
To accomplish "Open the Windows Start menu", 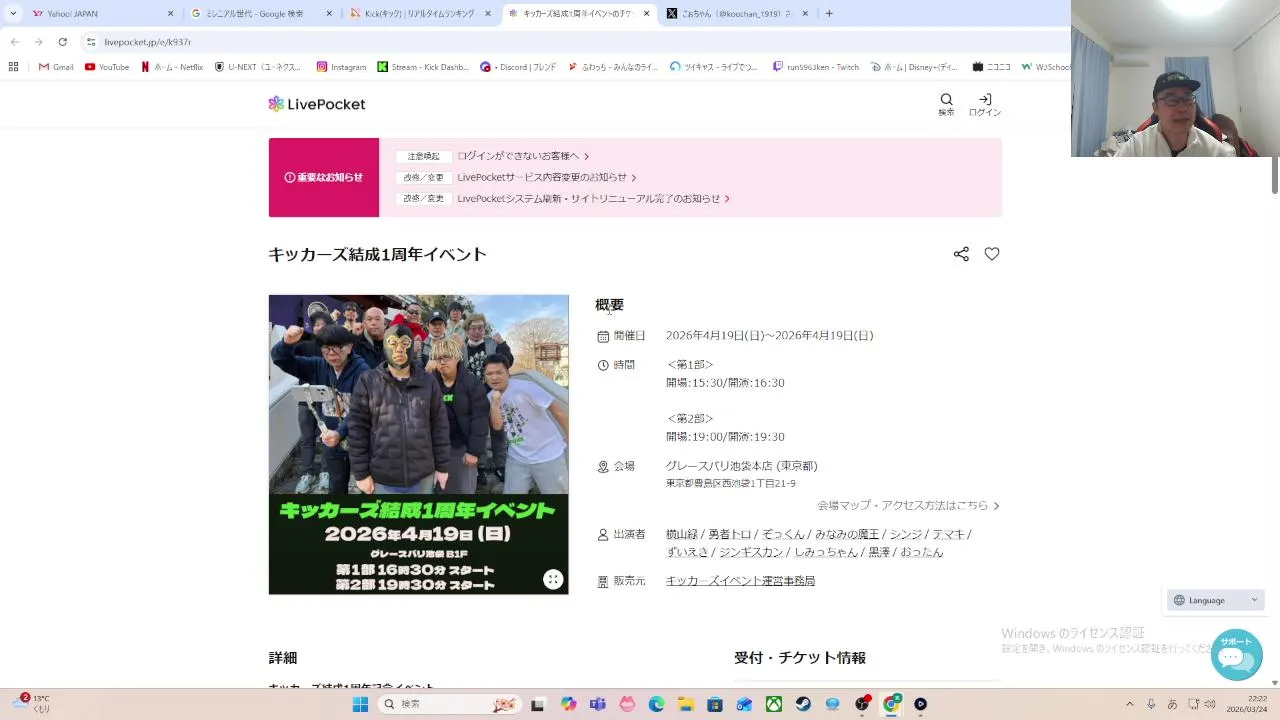I will coord(360,704).
